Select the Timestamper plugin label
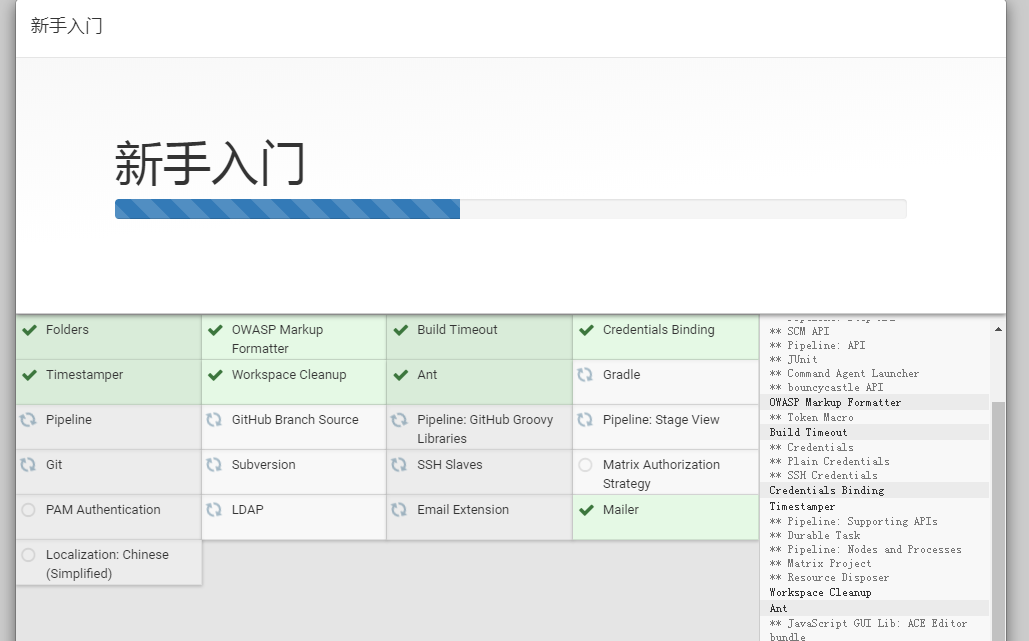The width and height of the screenshot is (1029, 641). click(x=85, y=375)
